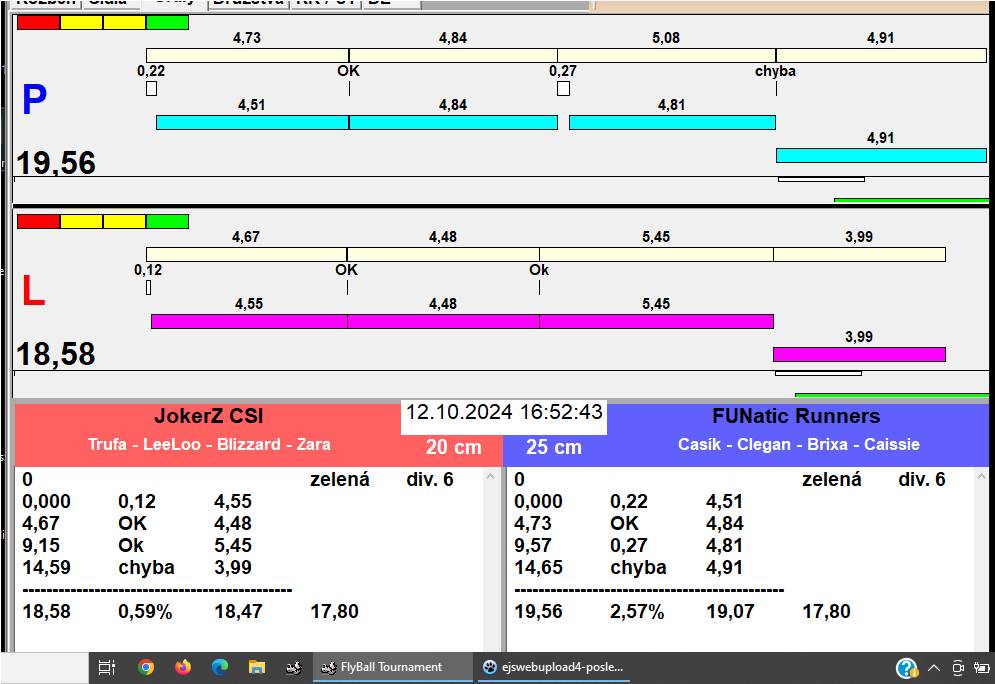995x684 pixels.
Task: Select the magenta 5,45 run bar
Action: 656,321
